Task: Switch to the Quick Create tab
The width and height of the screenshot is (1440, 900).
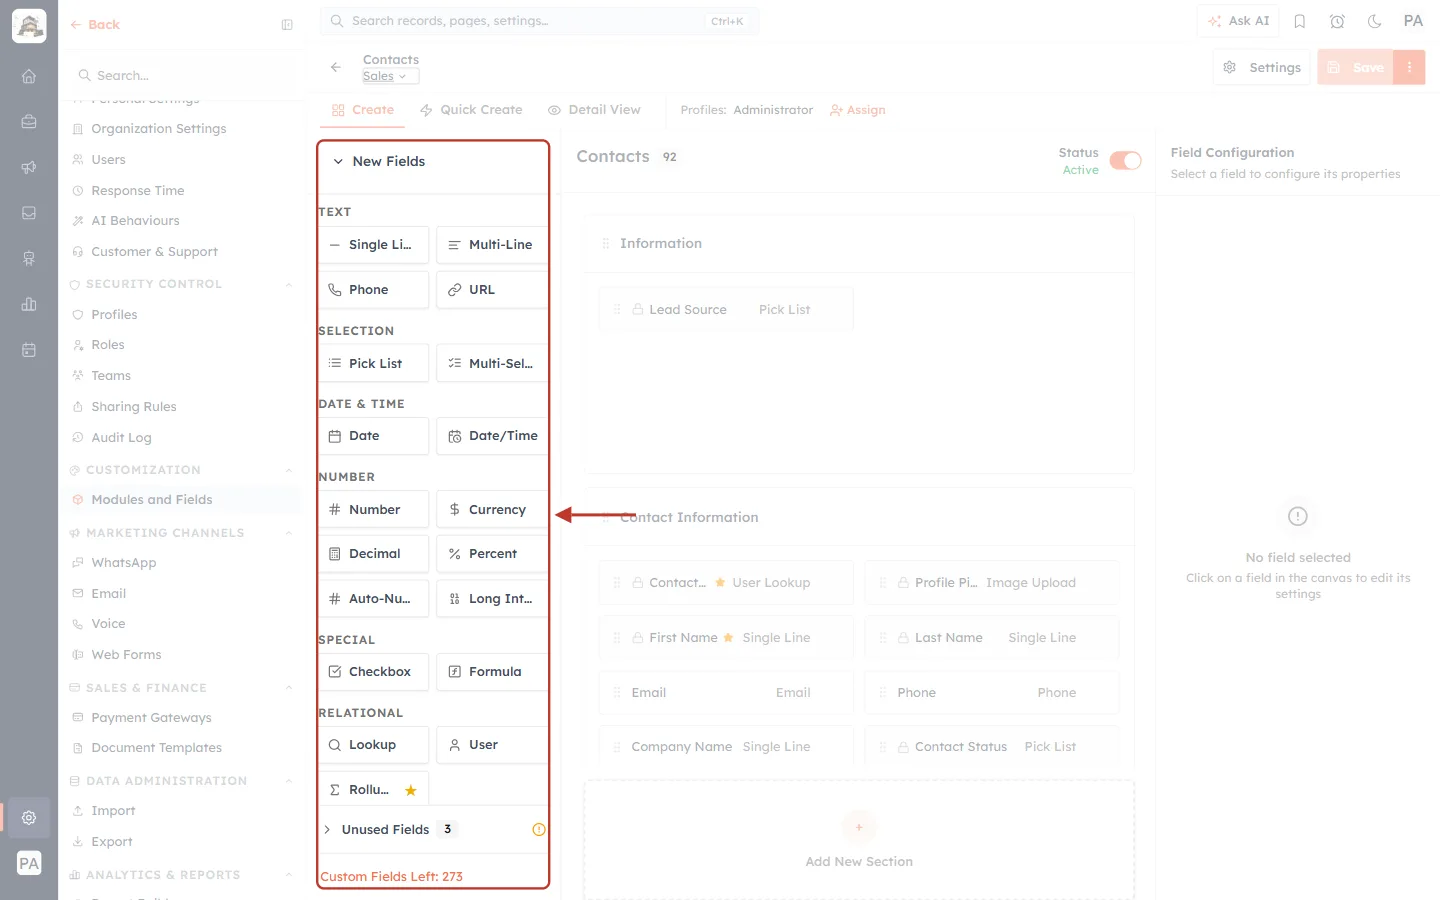Action: coord(471,110)
